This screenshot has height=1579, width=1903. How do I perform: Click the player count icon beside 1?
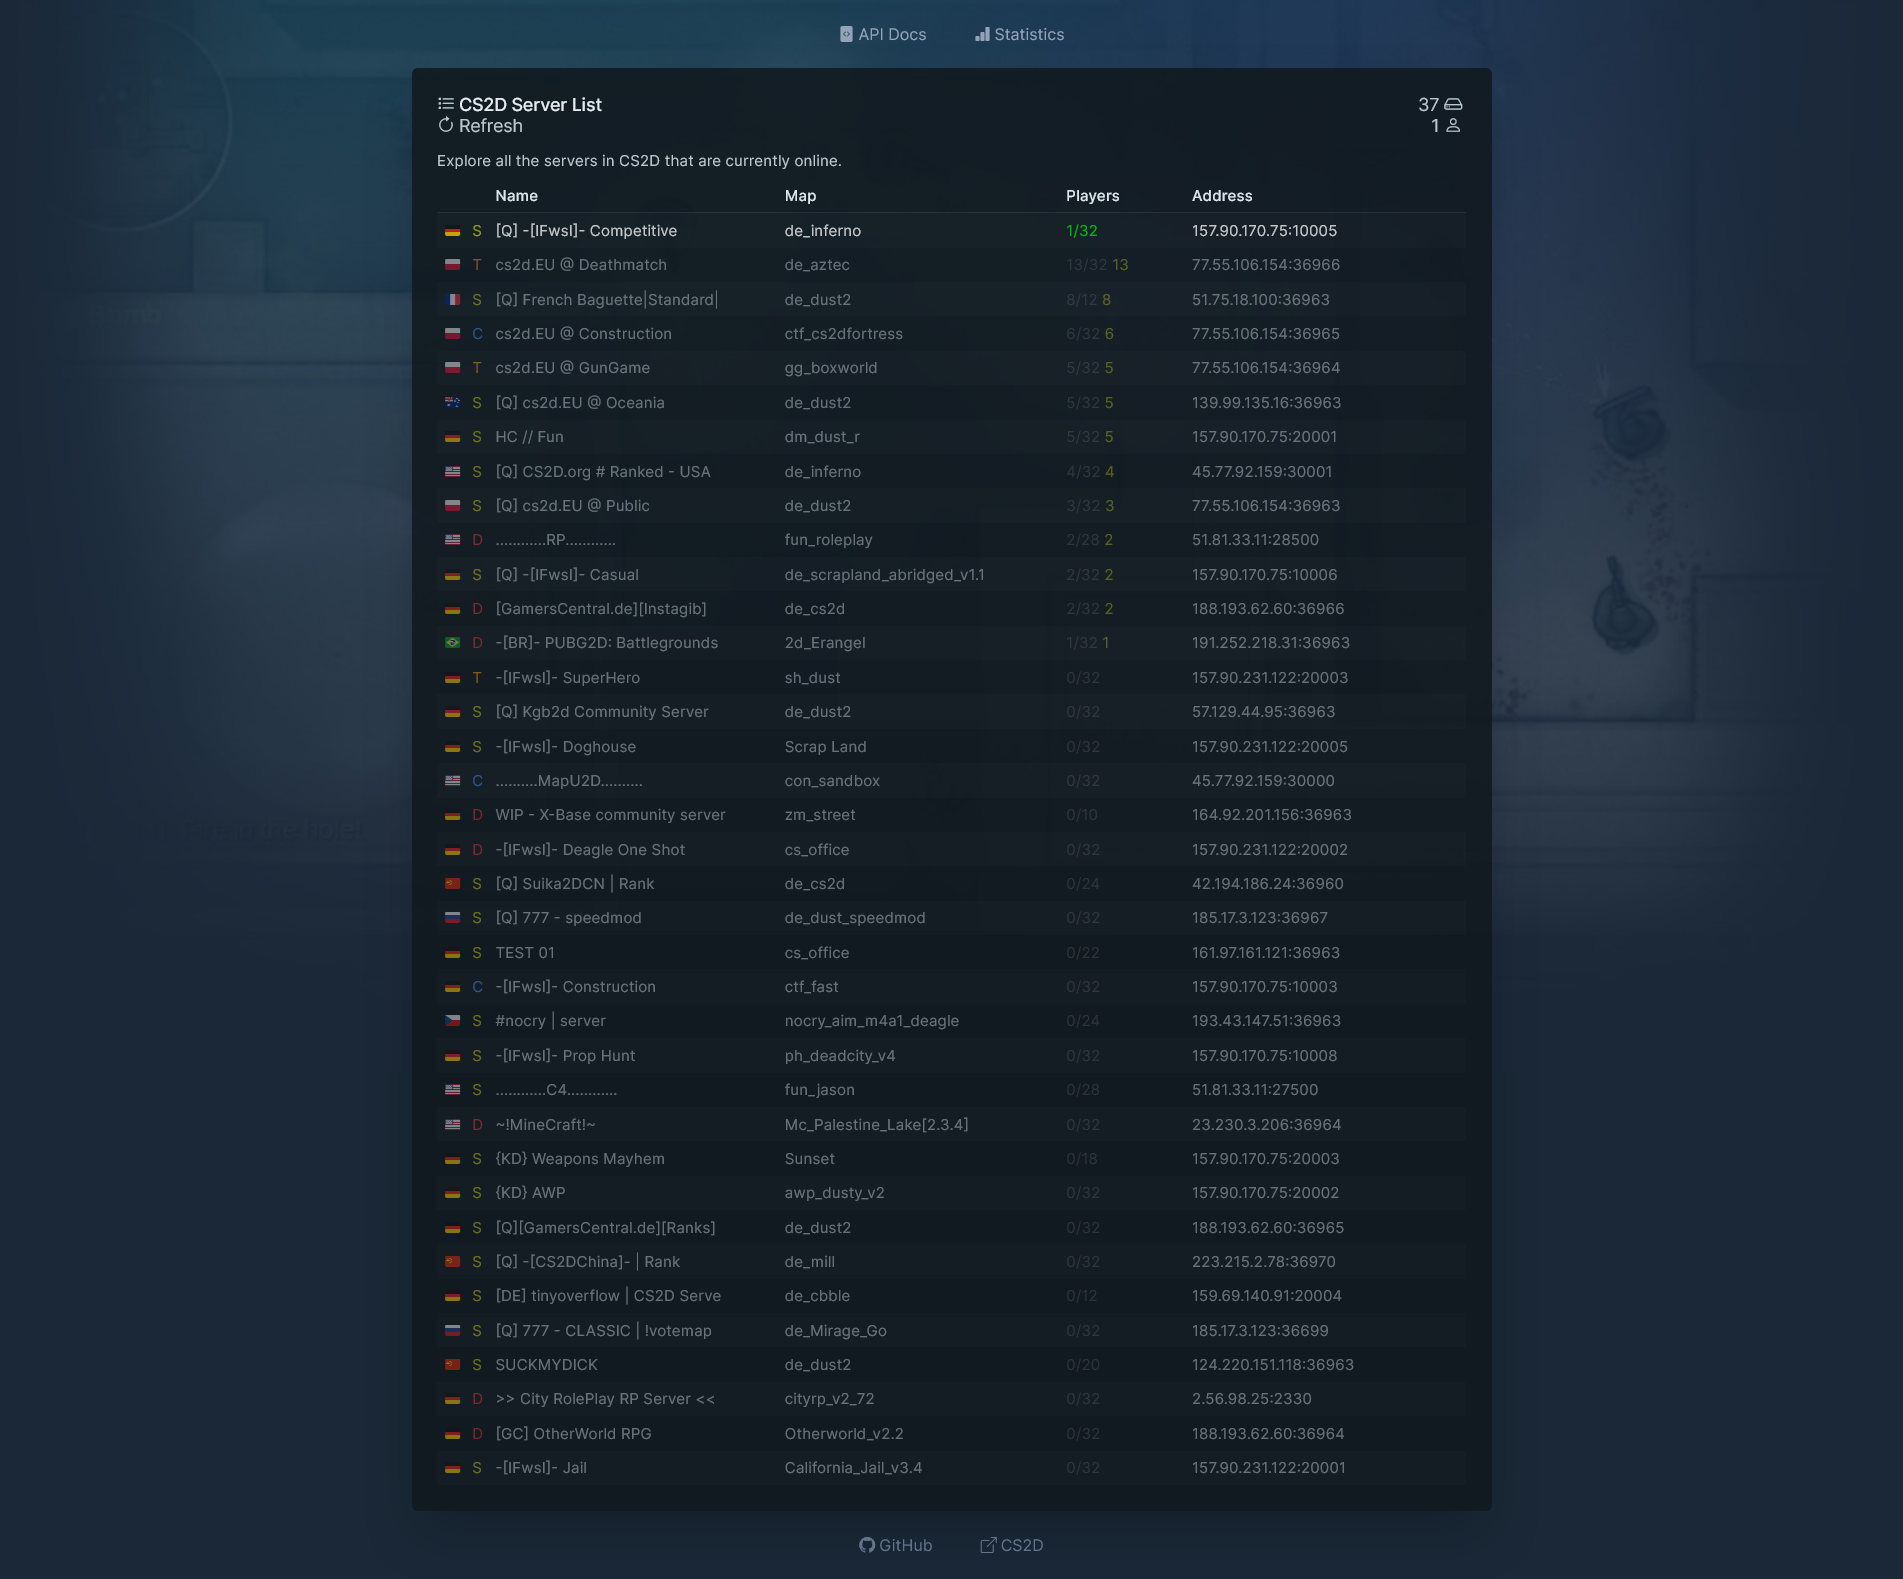click(1453, 126)
